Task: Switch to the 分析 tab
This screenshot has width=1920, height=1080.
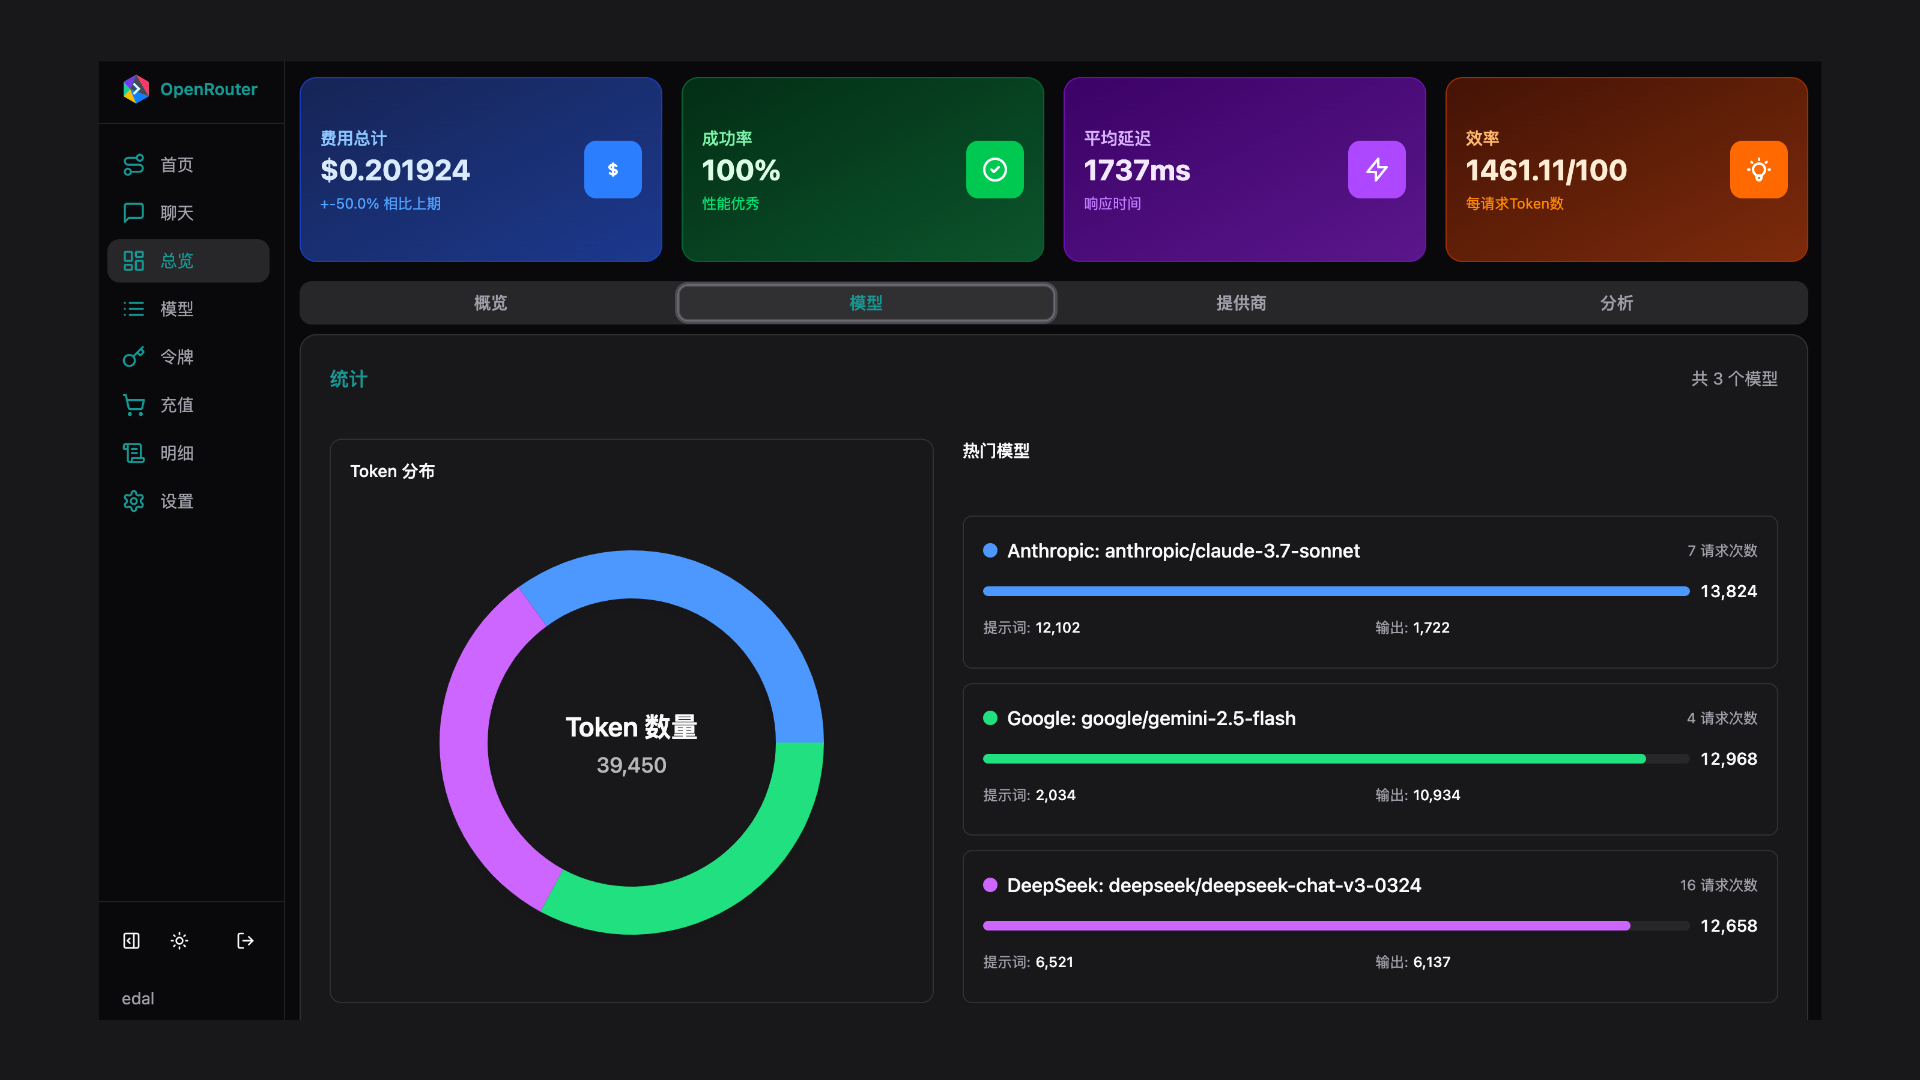Action: tap(1616, 303)
